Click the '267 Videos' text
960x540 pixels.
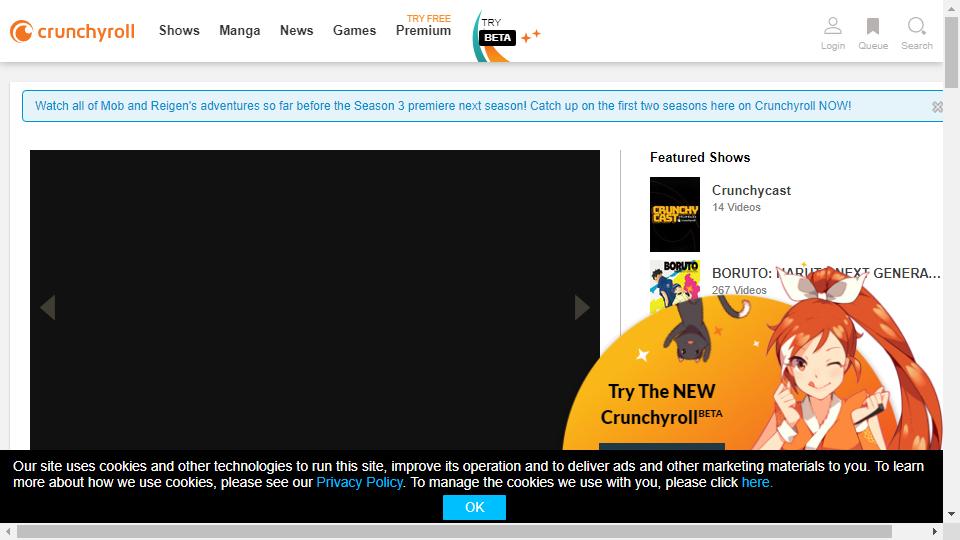[x=739, y=290]
